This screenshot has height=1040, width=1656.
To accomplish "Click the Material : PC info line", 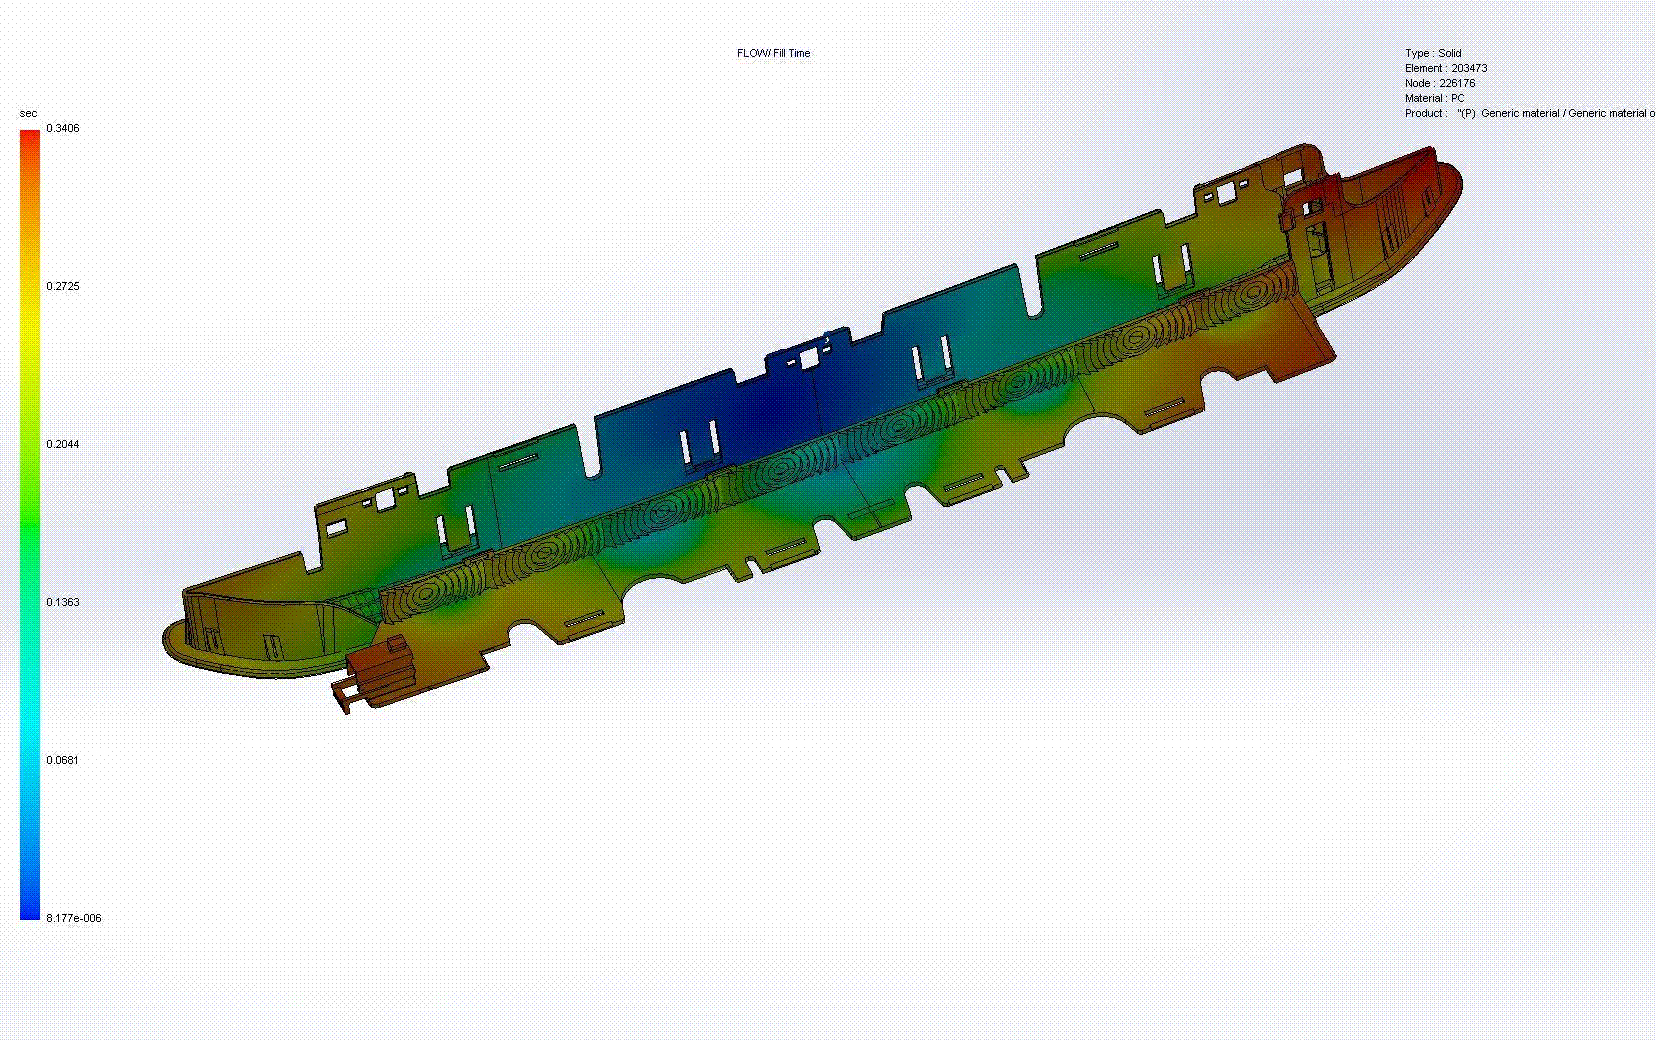I will [1434, 98].
